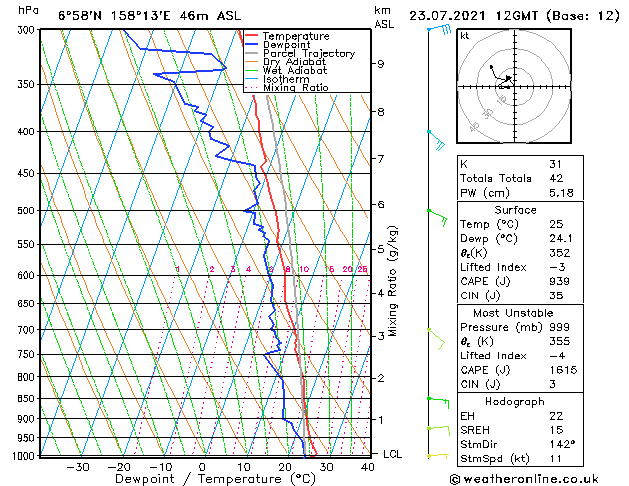Click the '500' pressure level label

pyautogui.click(x=26, y=211)
